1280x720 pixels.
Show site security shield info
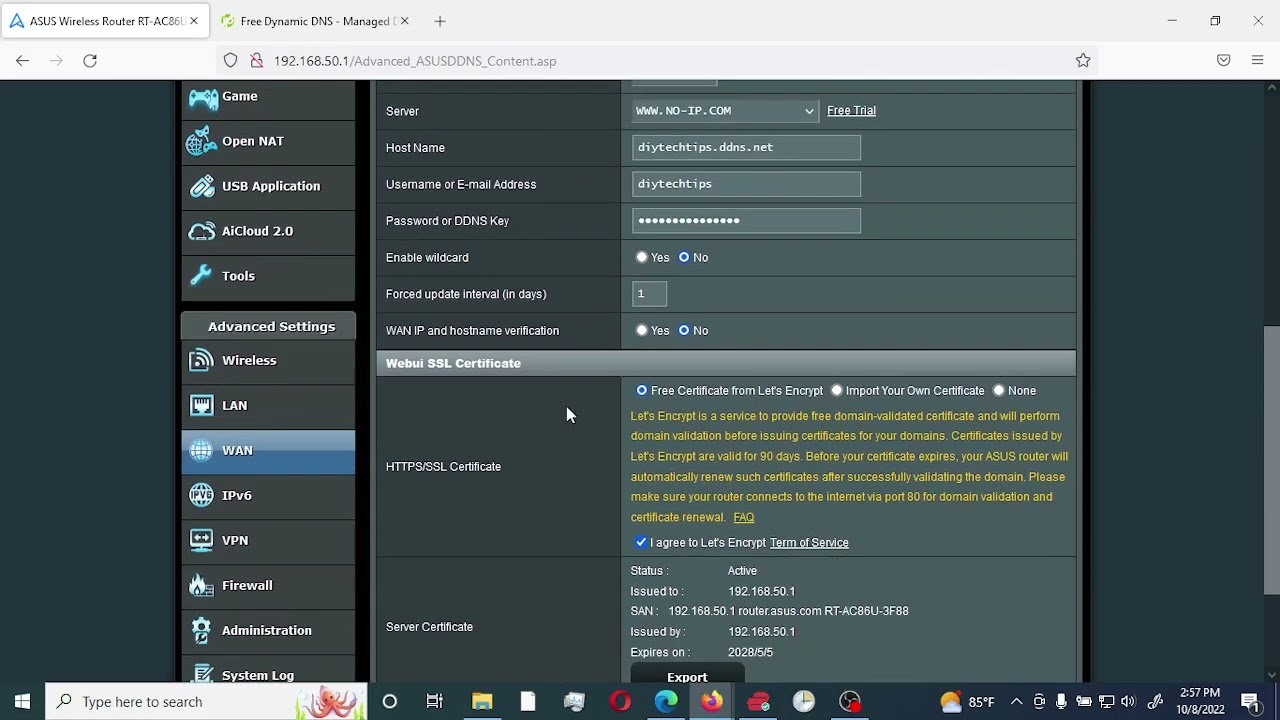231,61
